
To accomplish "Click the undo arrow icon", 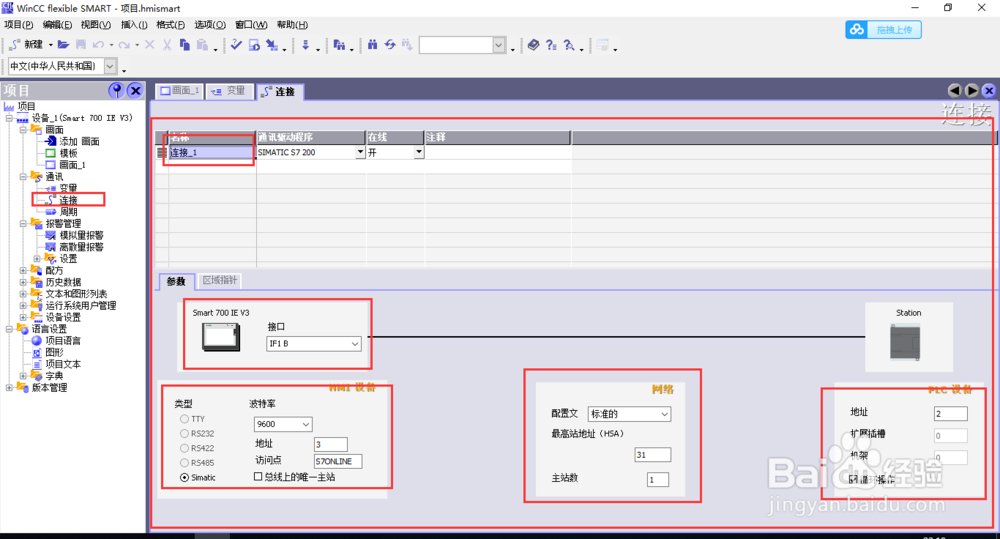I will point(98,45).
